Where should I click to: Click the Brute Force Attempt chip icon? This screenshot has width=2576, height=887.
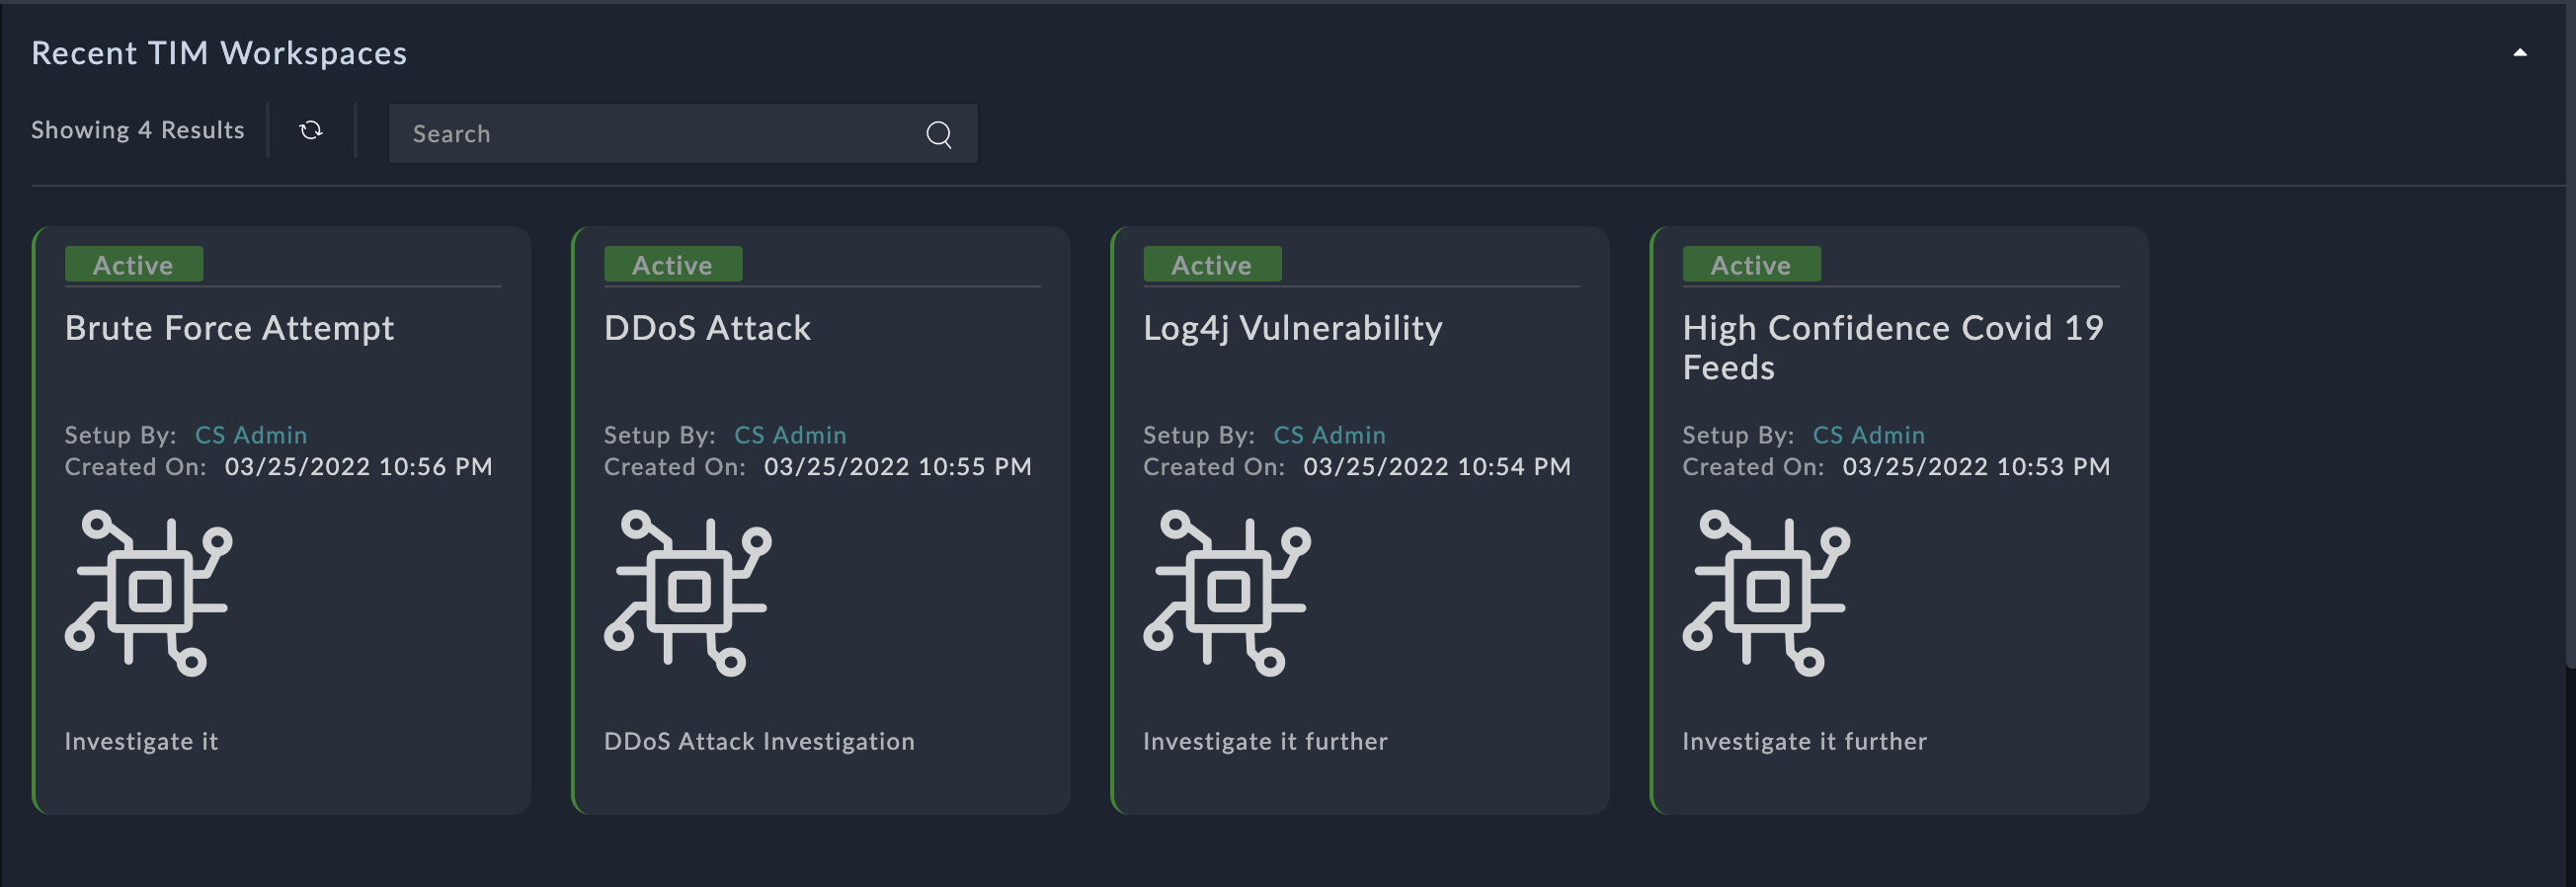[x=149, y=593]
